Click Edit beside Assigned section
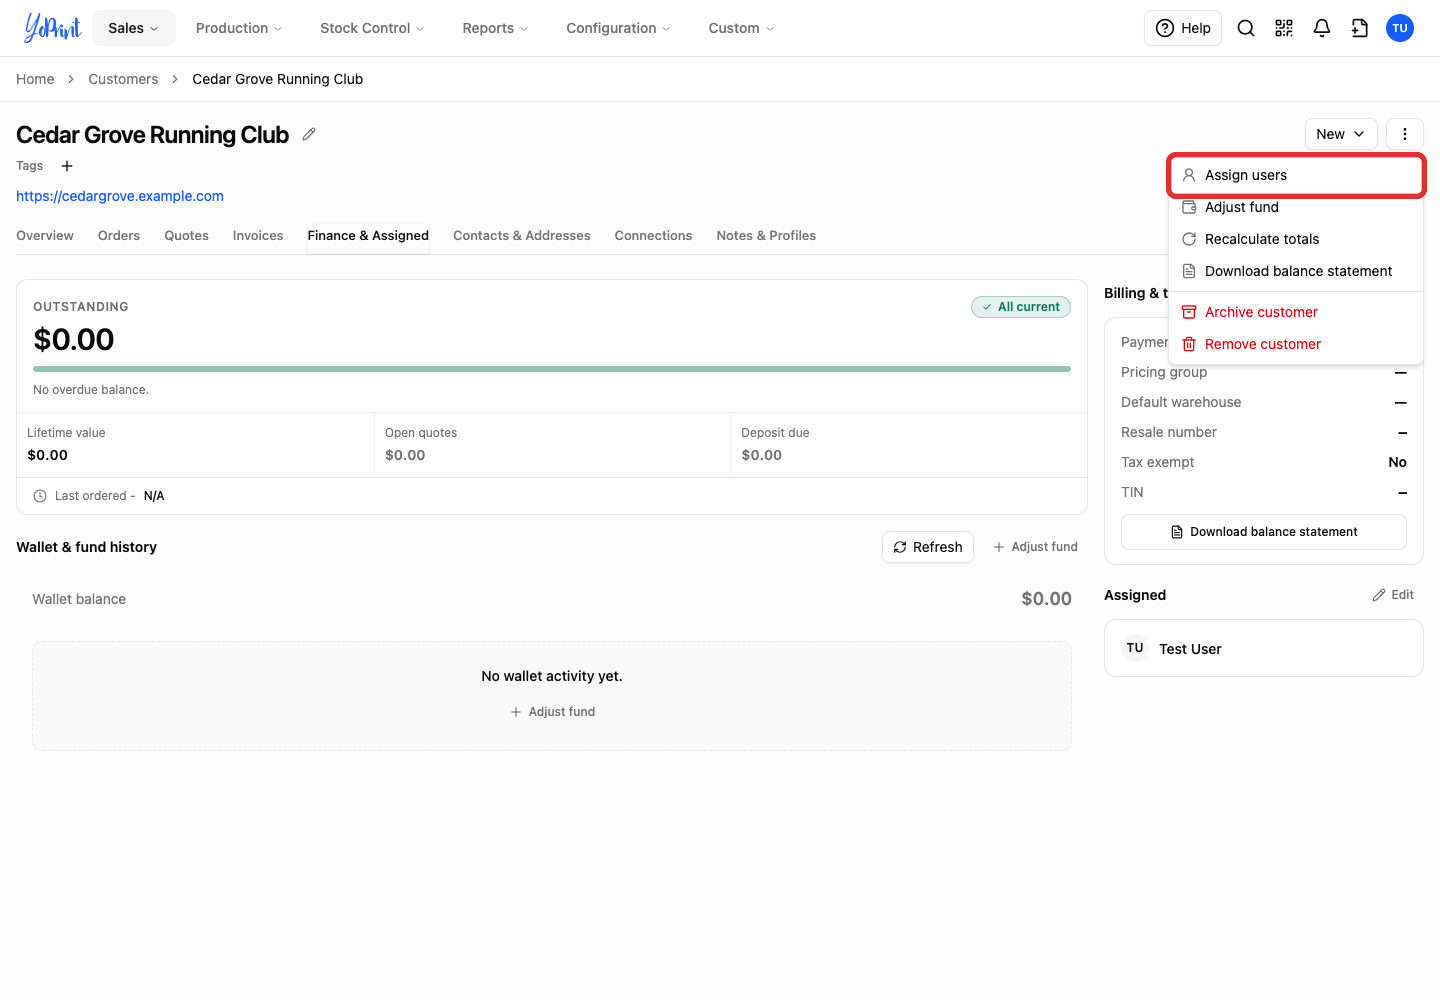Screen dimensions: 1440x1000 [x=1393, y=595]
